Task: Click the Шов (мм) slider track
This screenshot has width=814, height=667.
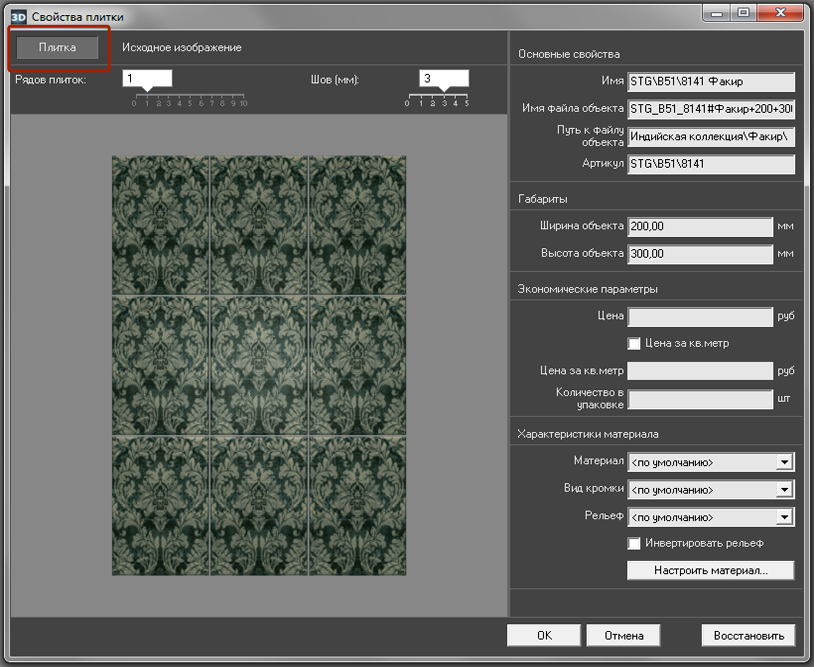Action: coord(437,97)
